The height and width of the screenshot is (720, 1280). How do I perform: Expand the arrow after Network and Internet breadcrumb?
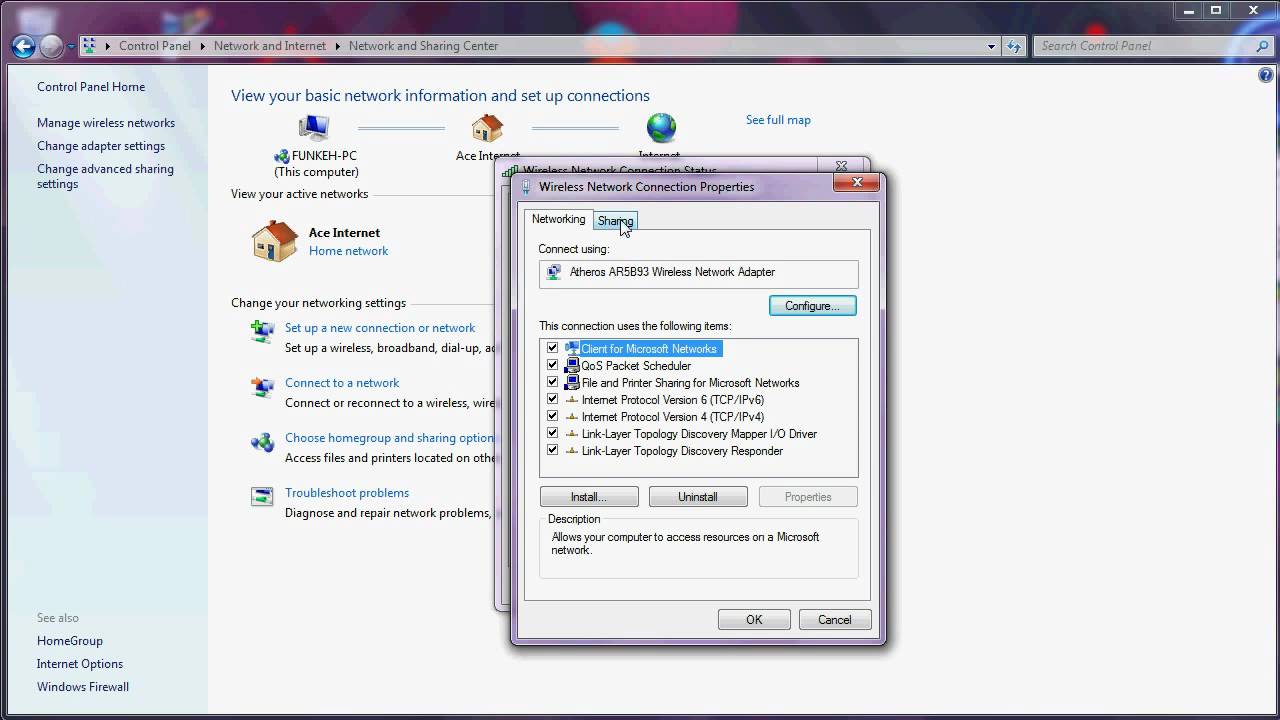tap(338, 46)
